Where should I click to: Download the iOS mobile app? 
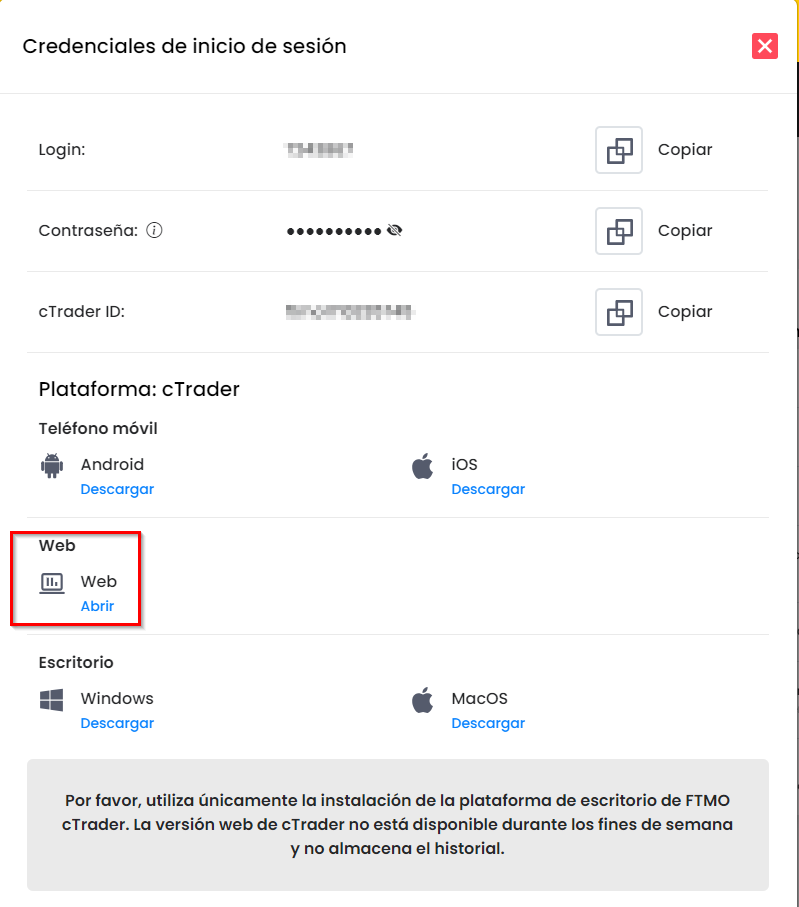[x=488, y=490]
